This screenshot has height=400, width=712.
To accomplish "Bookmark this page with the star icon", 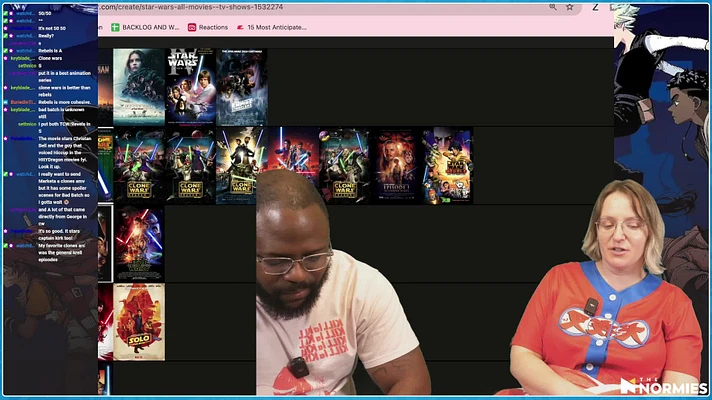I will pyautogui.click(x=570, y=7).
